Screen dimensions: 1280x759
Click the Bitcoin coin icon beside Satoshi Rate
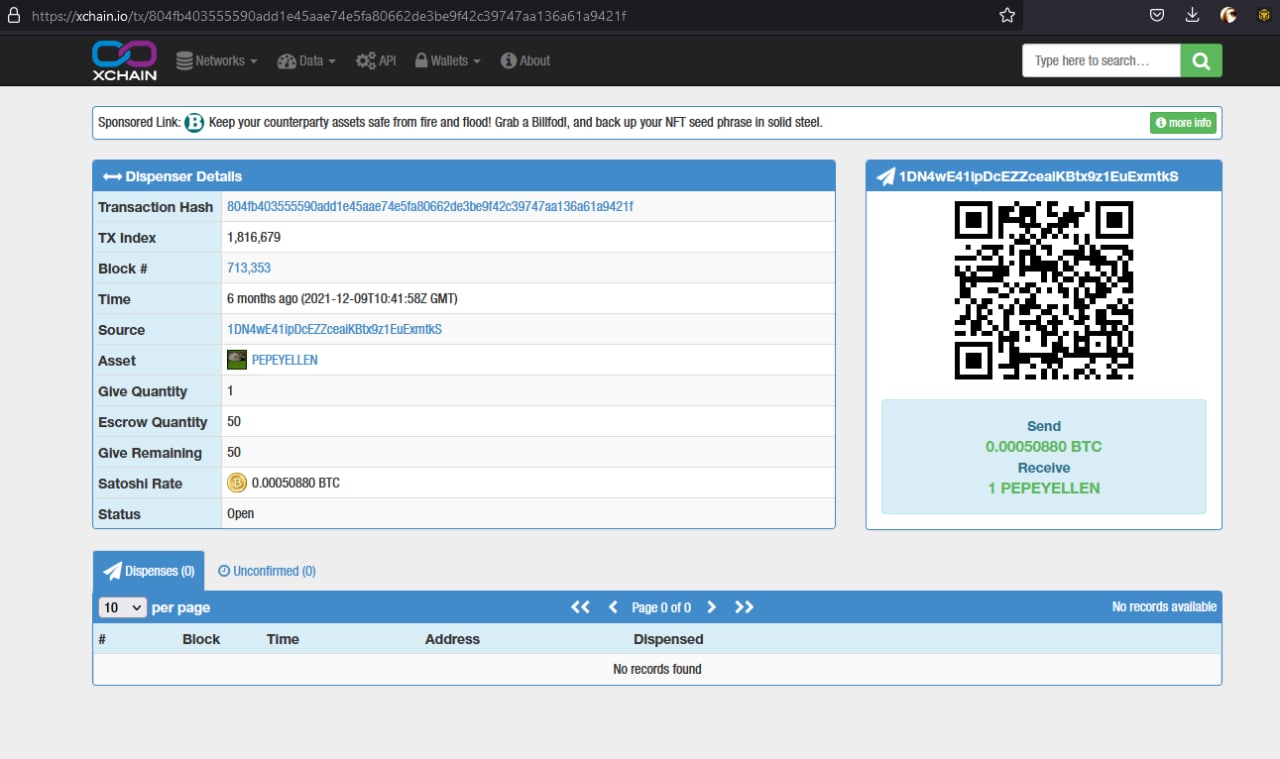pyautogui.click(x=237, y=483)
